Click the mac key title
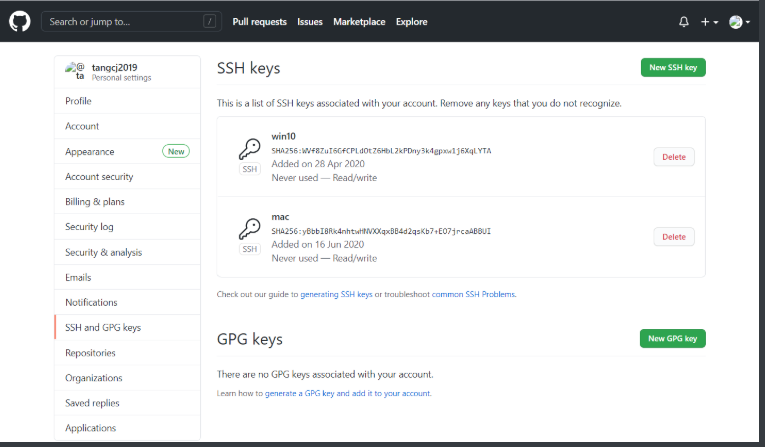Viewport: 765px width, 447px height. (280, 217)
